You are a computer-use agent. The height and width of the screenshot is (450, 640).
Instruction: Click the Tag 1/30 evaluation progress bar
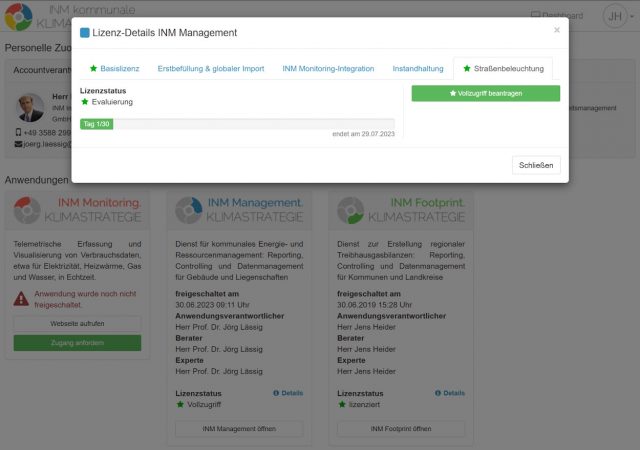(x=237, y=124)
